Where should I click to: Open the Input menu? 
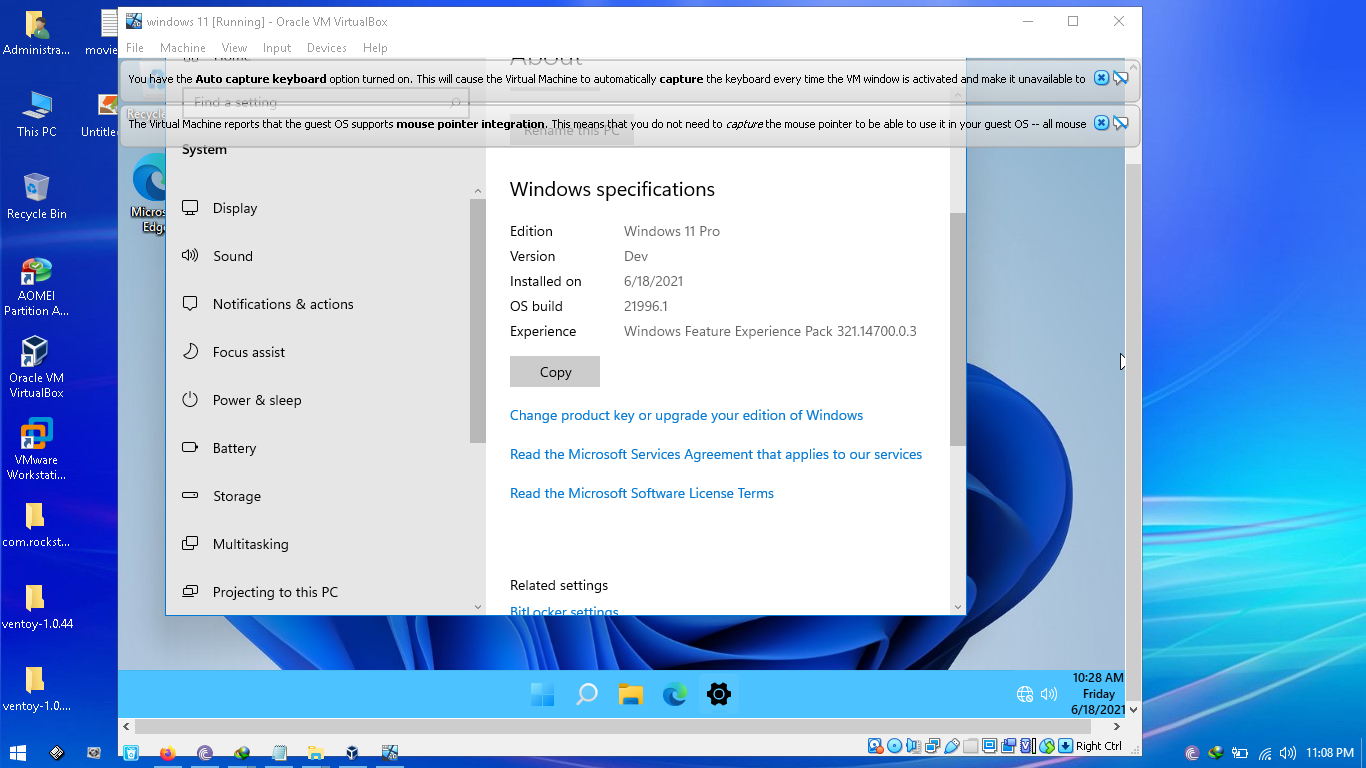[x=277, y=48]
